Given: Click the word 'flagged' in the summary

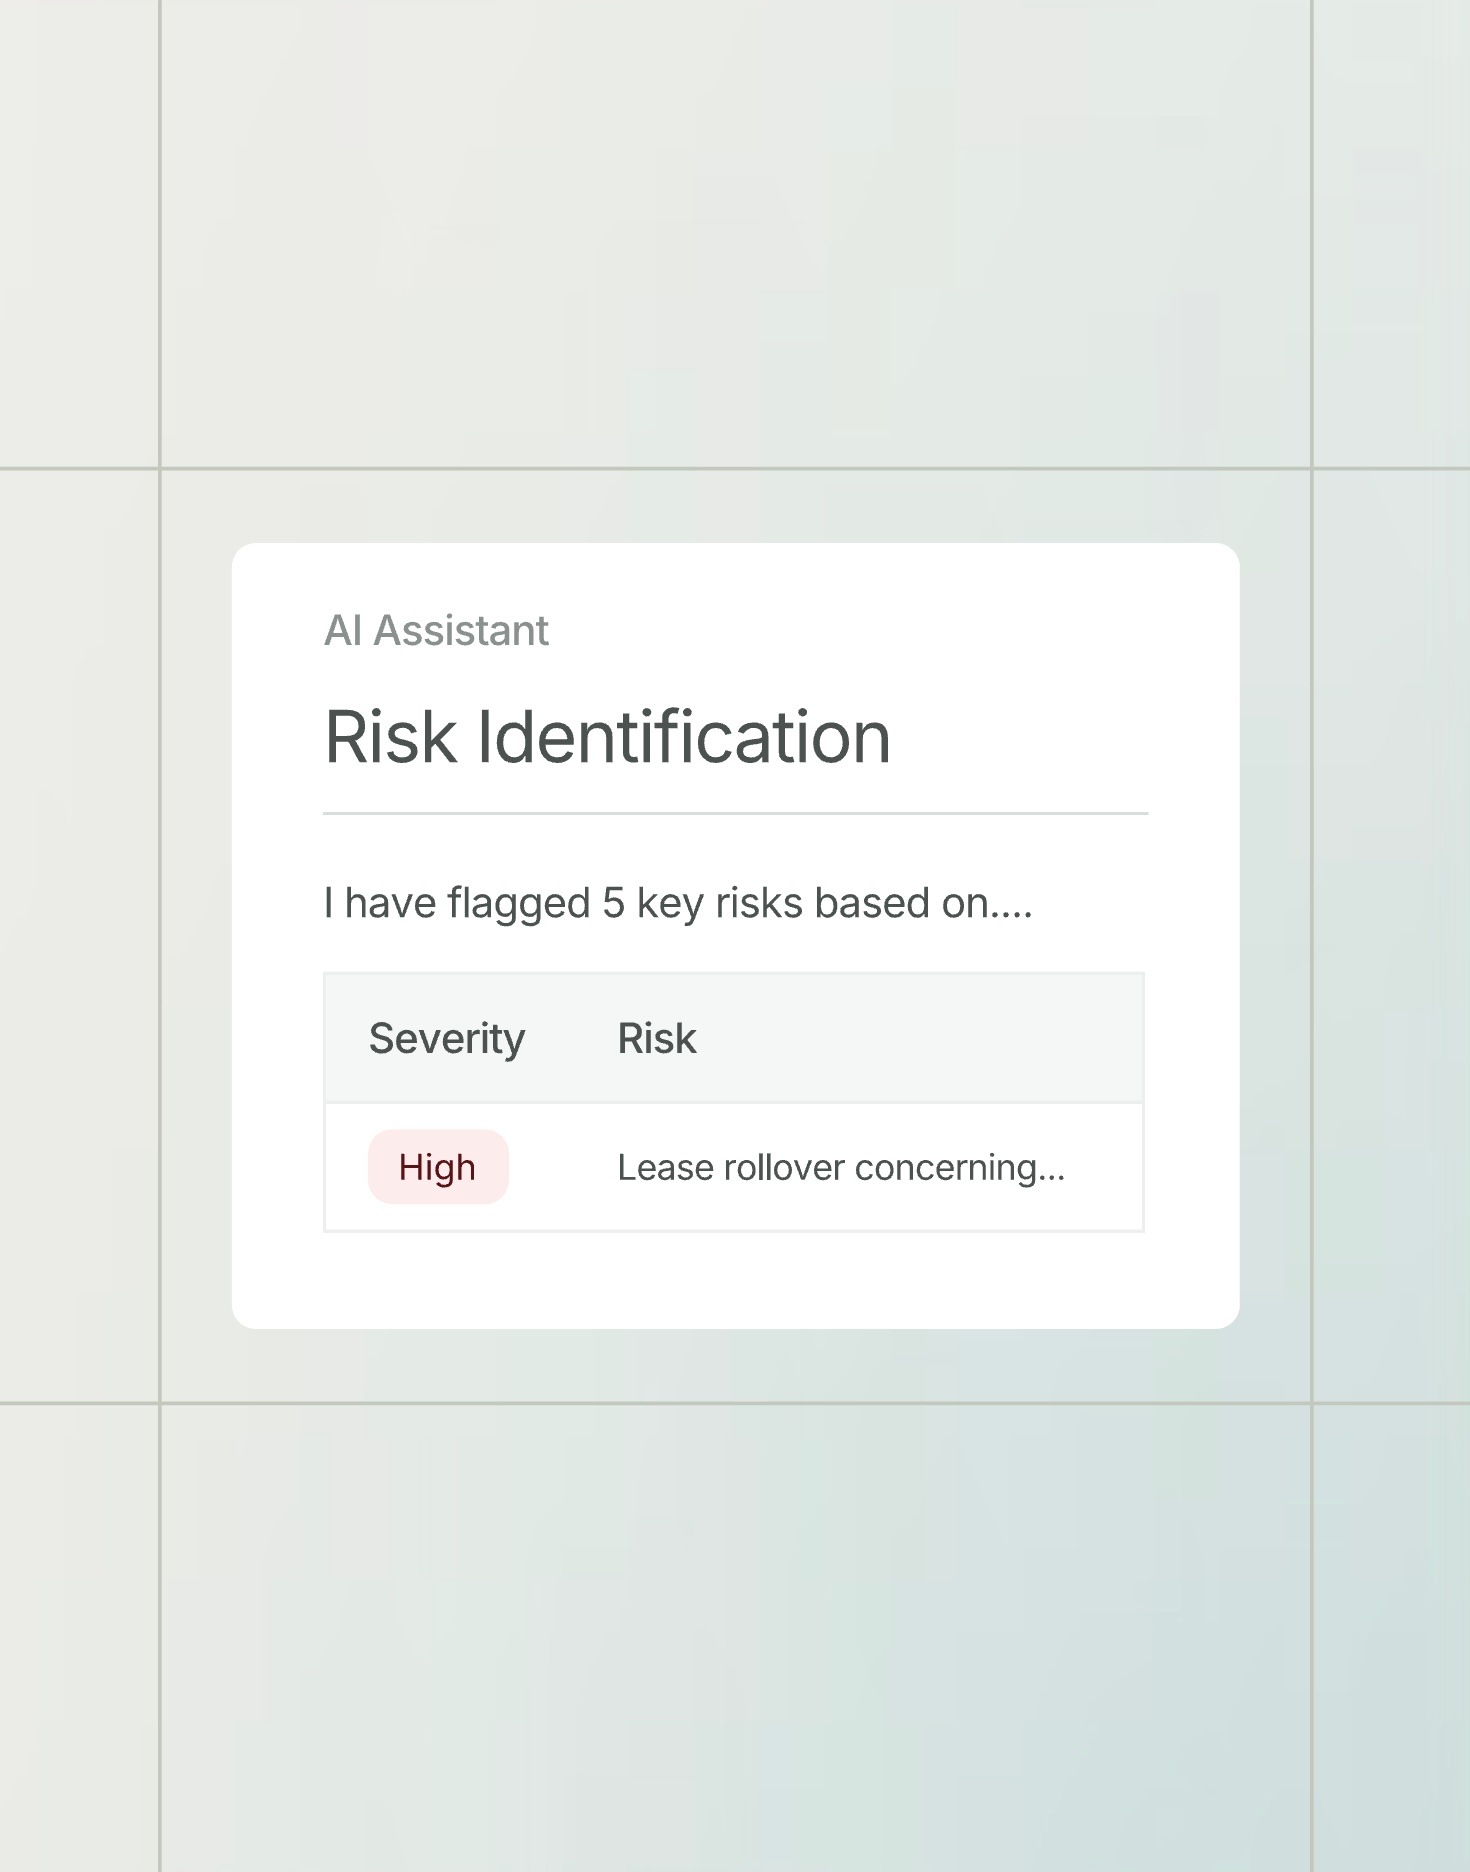Looking at the screenshot, I should coord(518,905).
